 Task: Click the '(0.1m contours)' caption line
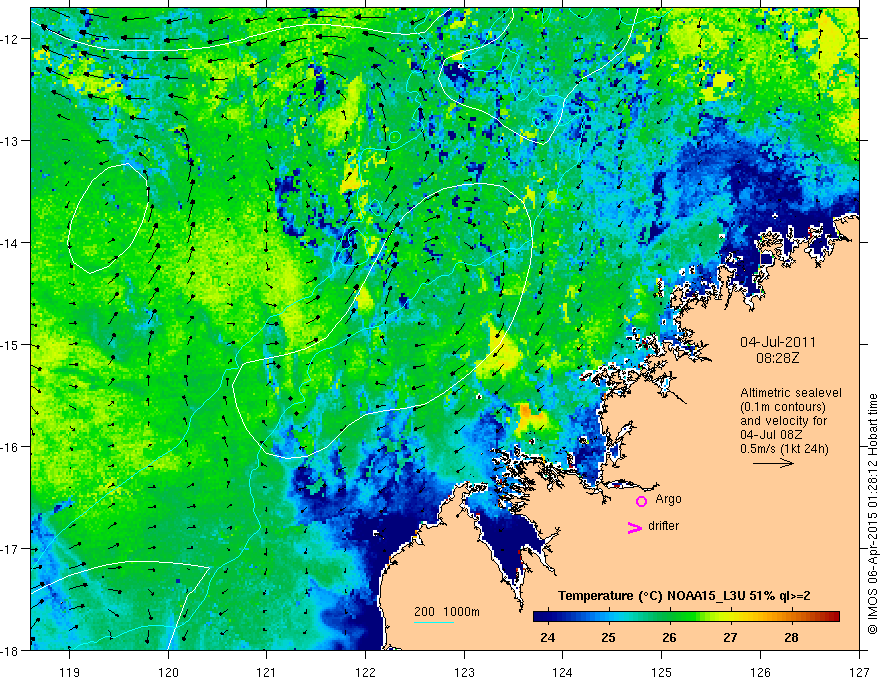click(782, 407)
